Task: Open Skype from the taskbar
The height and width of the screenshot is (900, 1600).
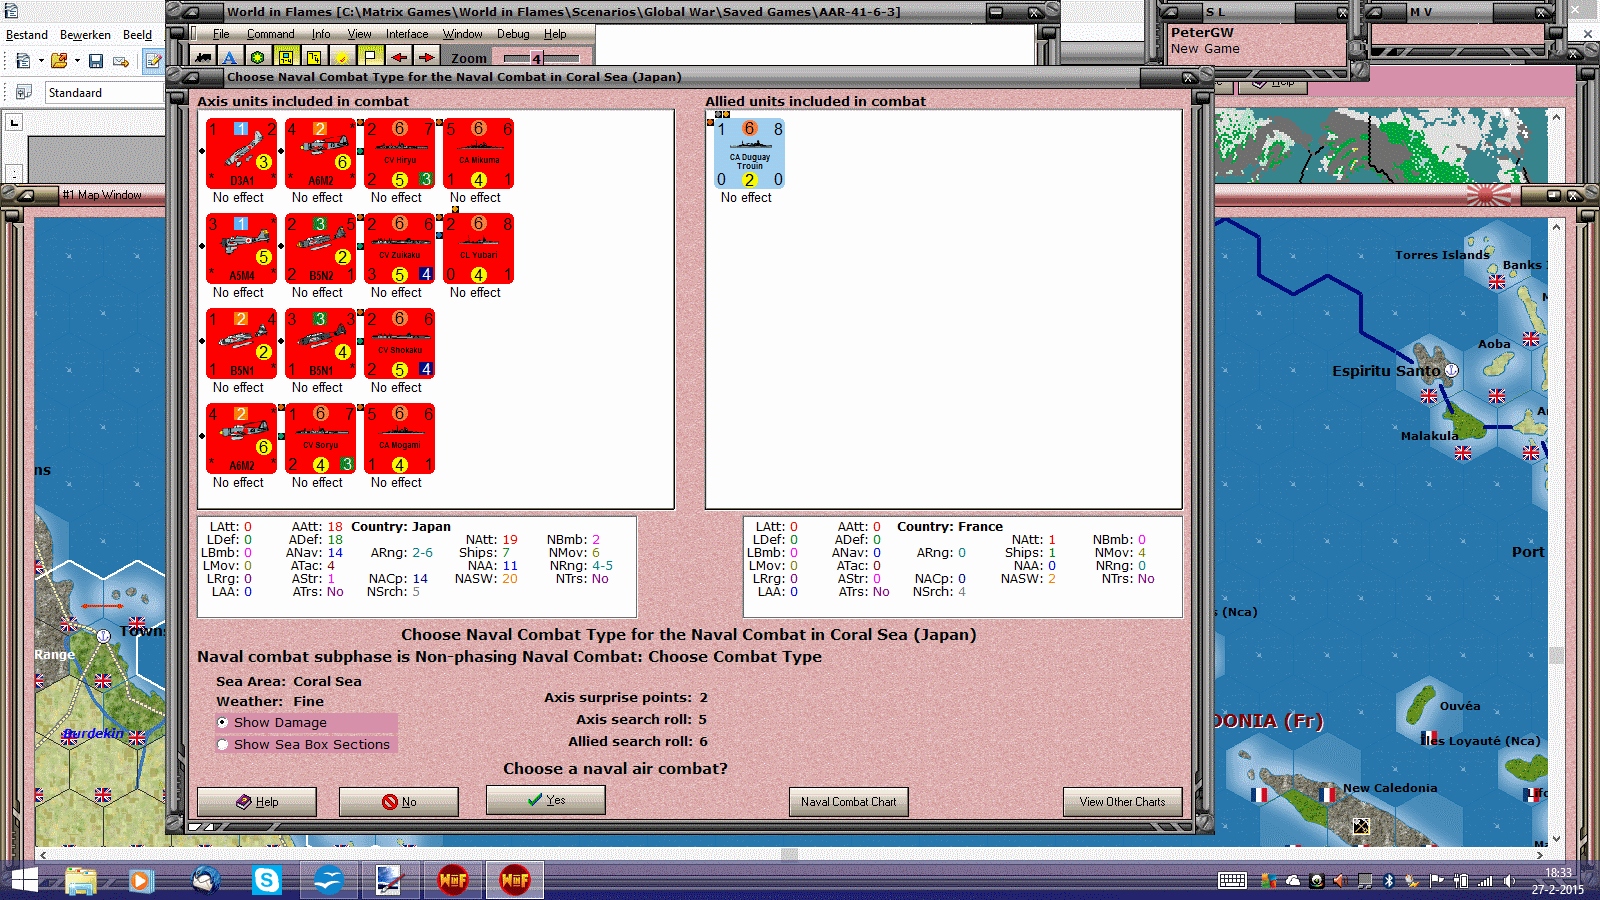Action: pos(267,880)
